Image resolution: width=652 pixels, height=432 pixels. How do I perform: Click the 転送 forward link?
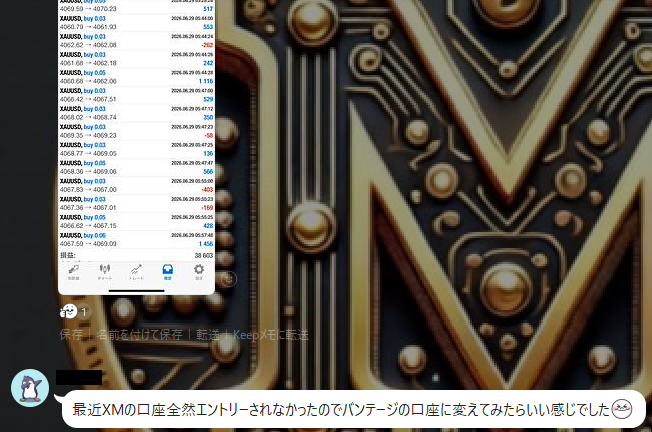tap(207, 335)
